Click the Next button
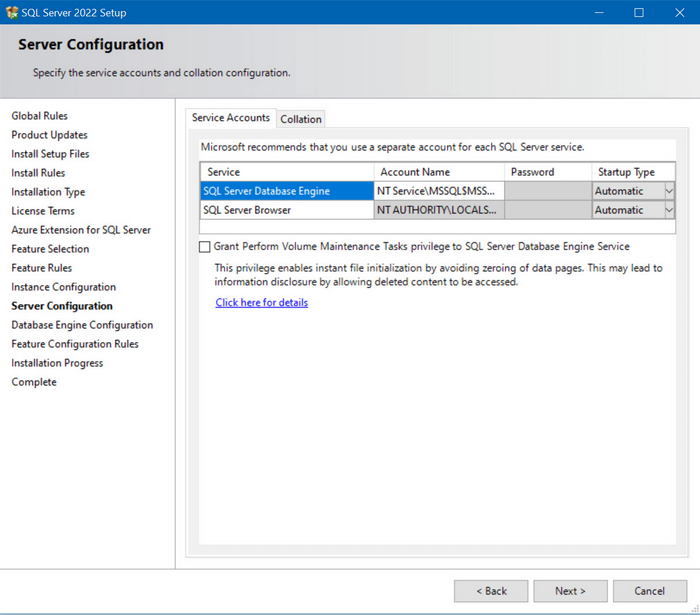This screenshot has width=700, height=615. point(570,591)
